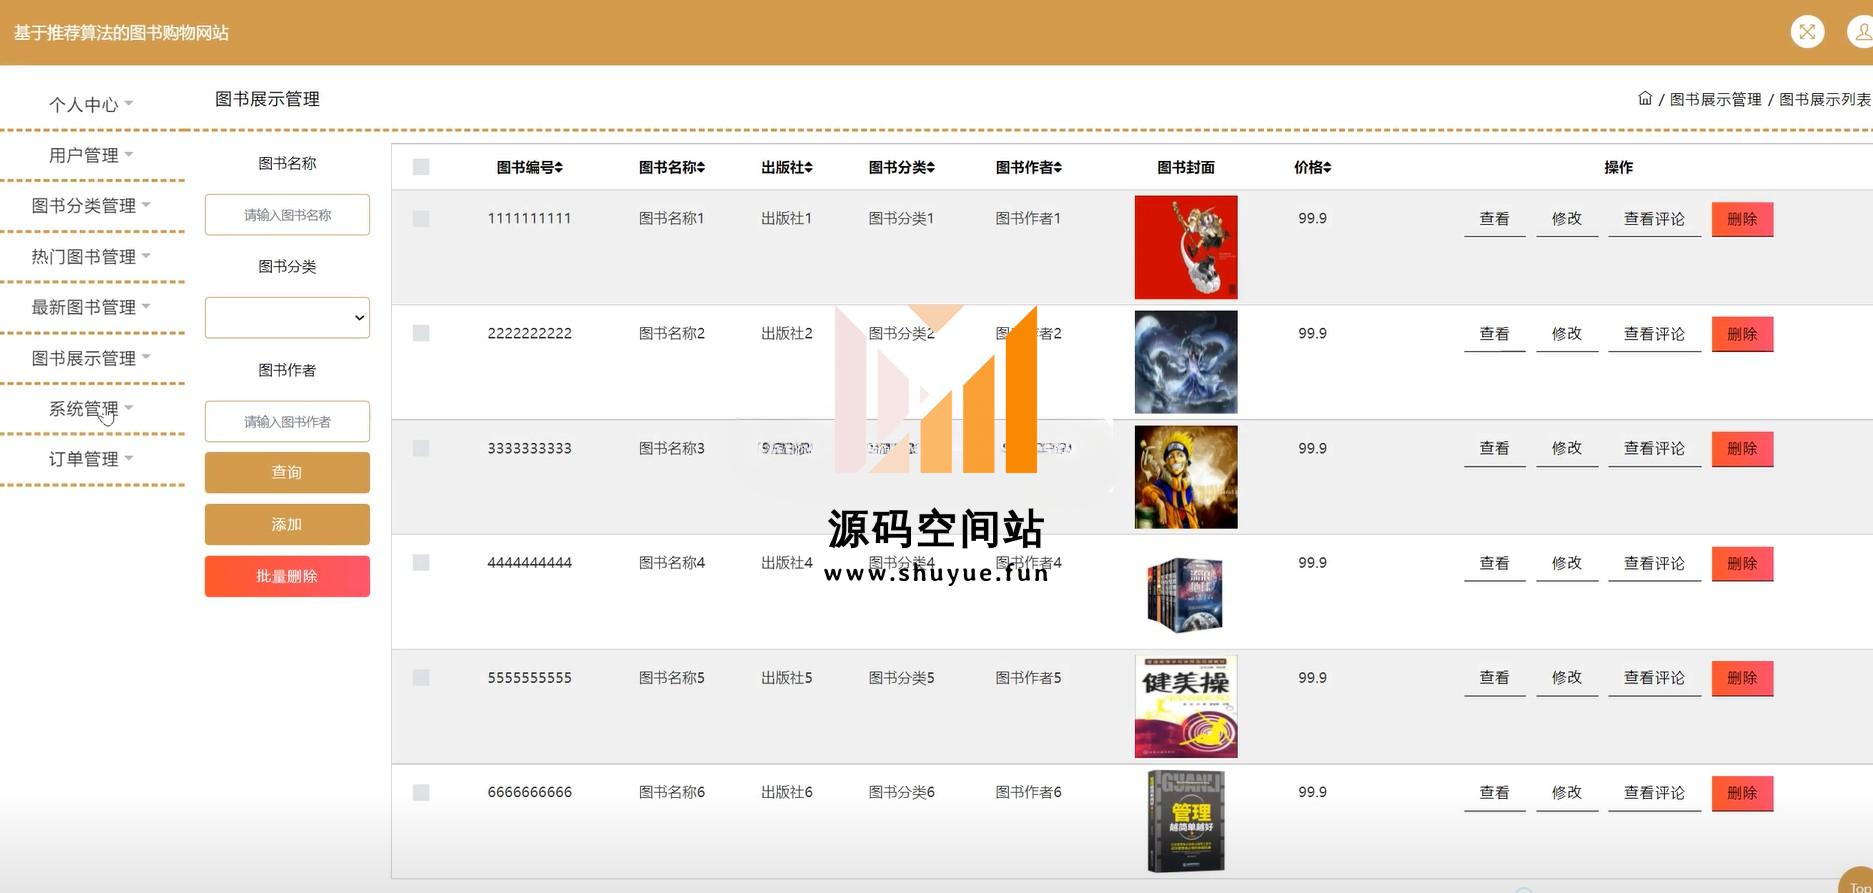Sort by 图书名称 column header
Viewport: 1873px width, 893px height.
coord(672,167)
